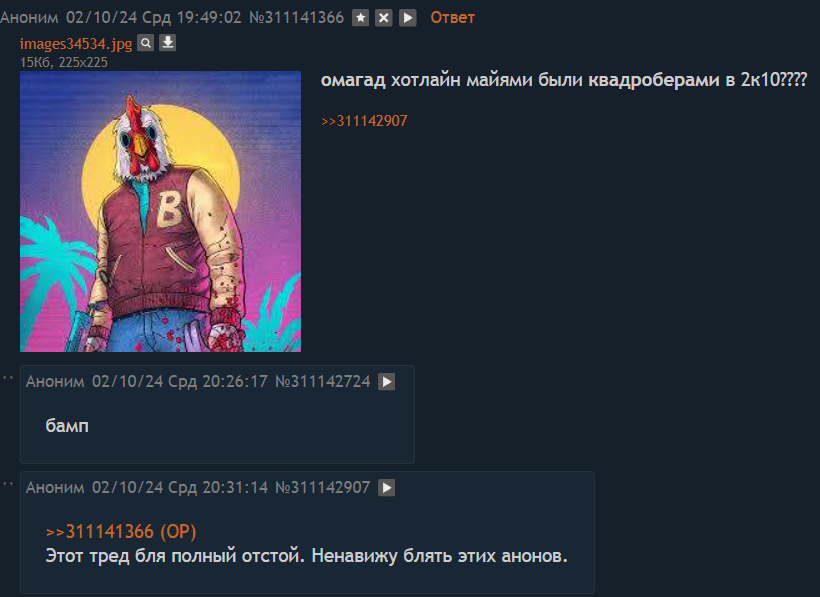820x597 pixels.
Task: Open images34534.jpg file link
Action: 76,43
